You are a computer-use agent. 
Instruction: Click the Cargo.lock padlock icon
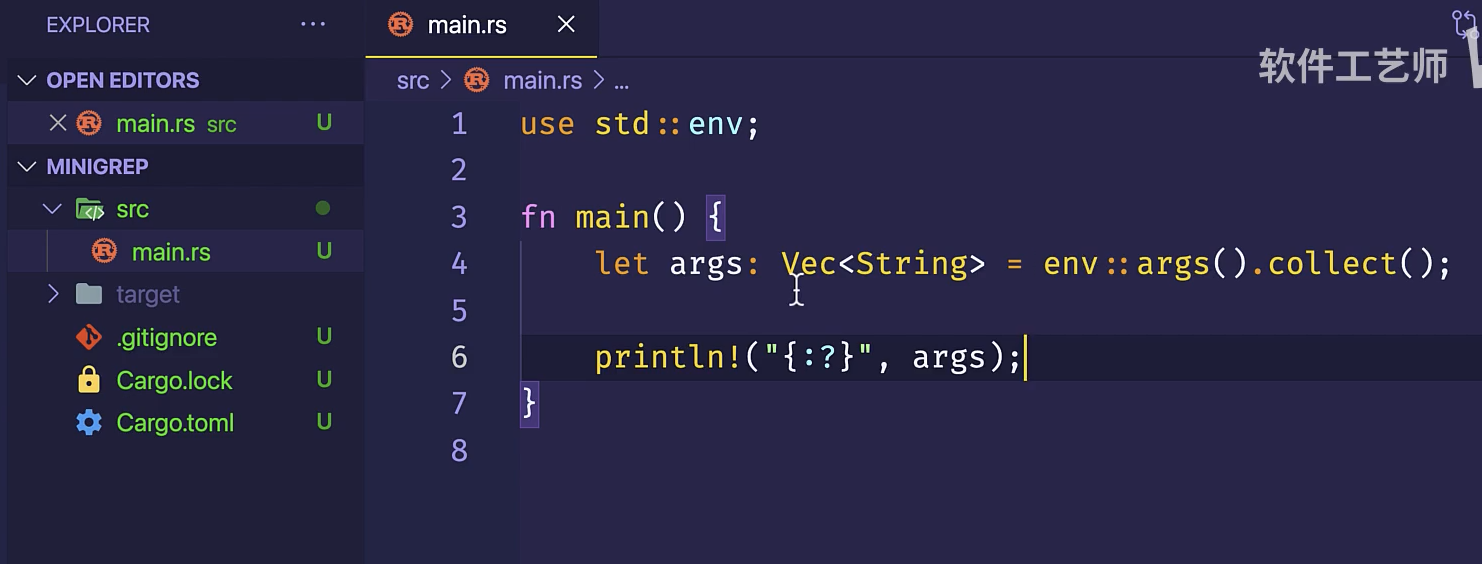(x=89, y=381)
